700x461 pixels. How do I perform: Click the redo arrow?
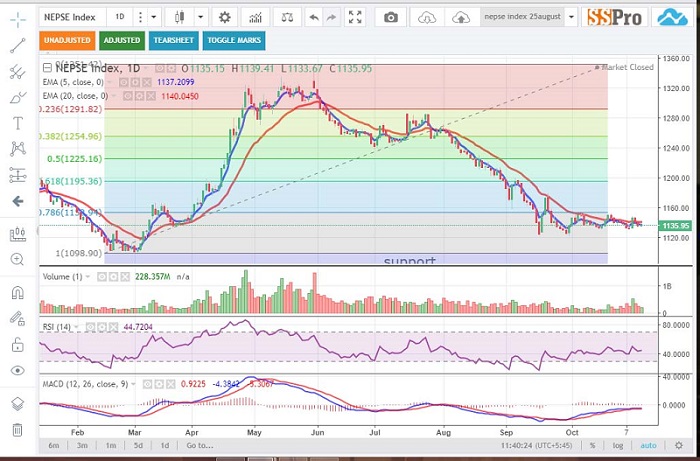click(x=331, y=17)
